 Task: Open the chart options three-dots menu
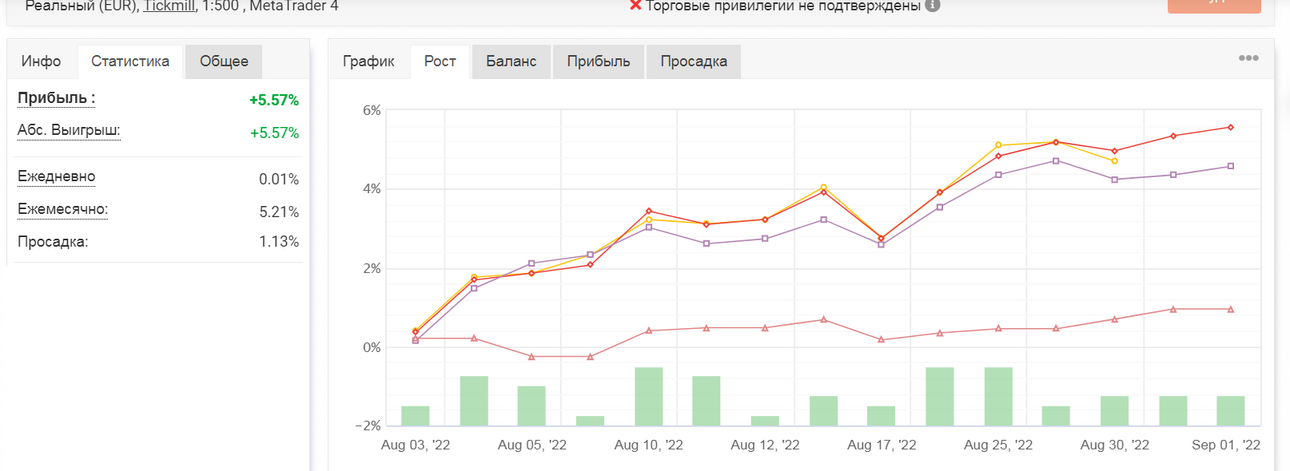pos(1248,58)
